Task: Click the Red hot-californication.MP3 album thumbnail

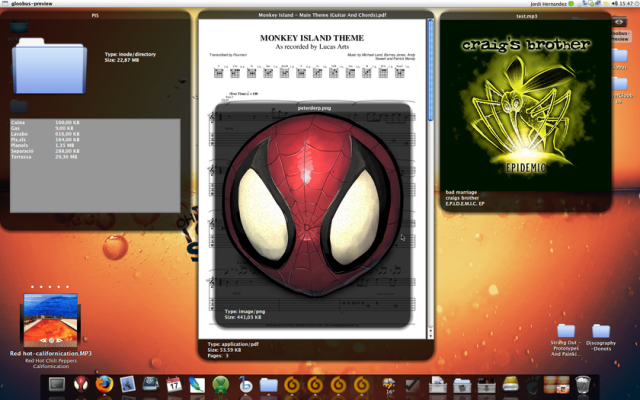Action: tap(51, 320)
